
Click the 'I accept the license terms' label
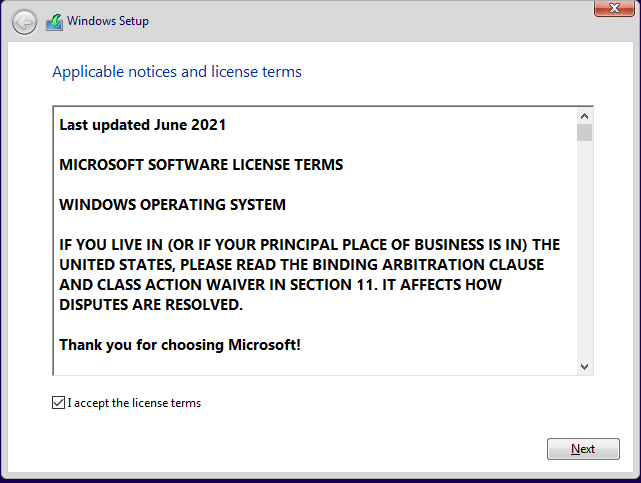click(134, 403)
